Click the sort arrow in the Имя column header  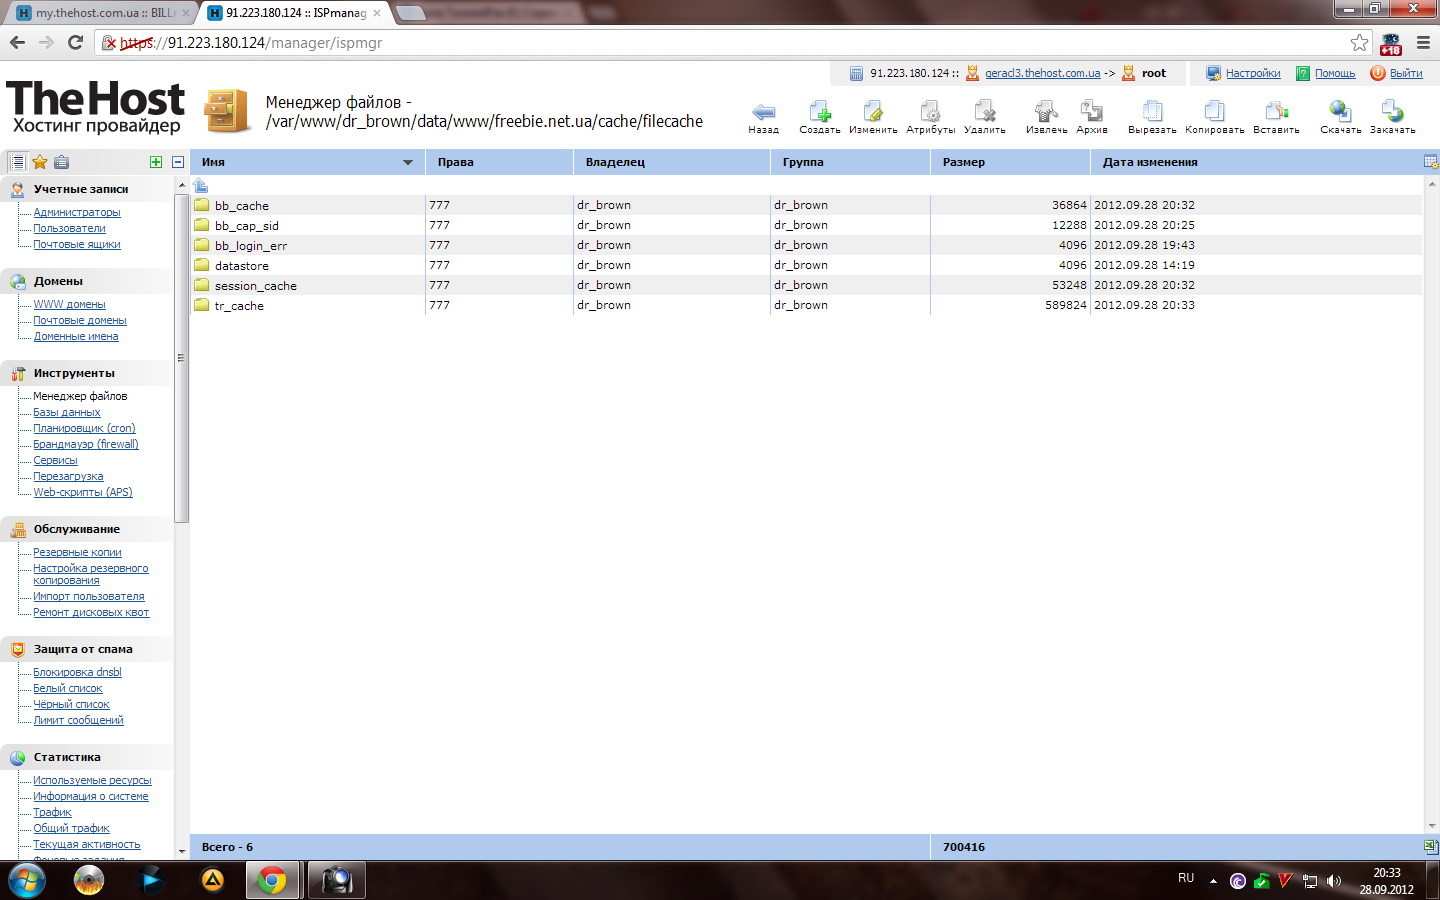point(408,162)
